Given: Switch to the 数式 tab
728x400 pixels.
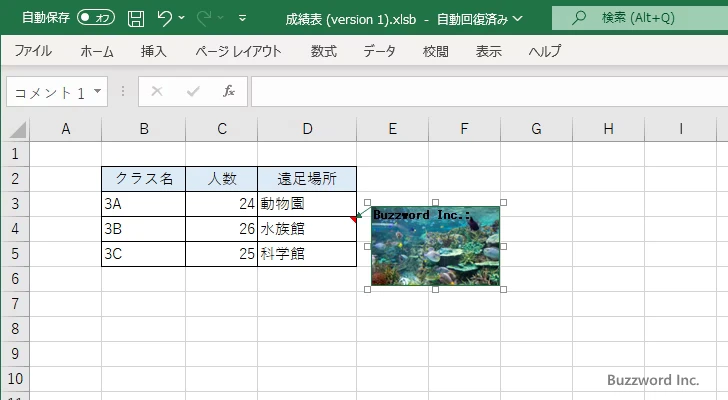Looking at the screenshot, I should pyautogui.click(x=324, y=51).
